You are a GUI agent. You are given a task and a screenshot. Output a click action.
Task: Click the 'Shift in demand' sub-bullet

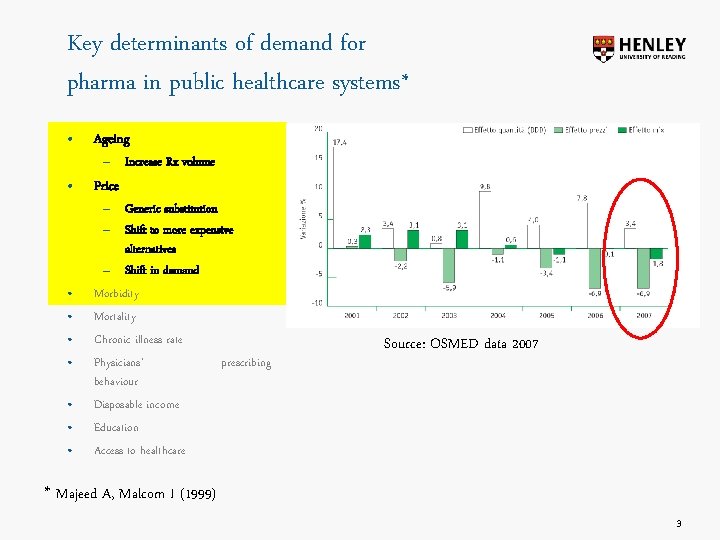[x=162, y=270]
